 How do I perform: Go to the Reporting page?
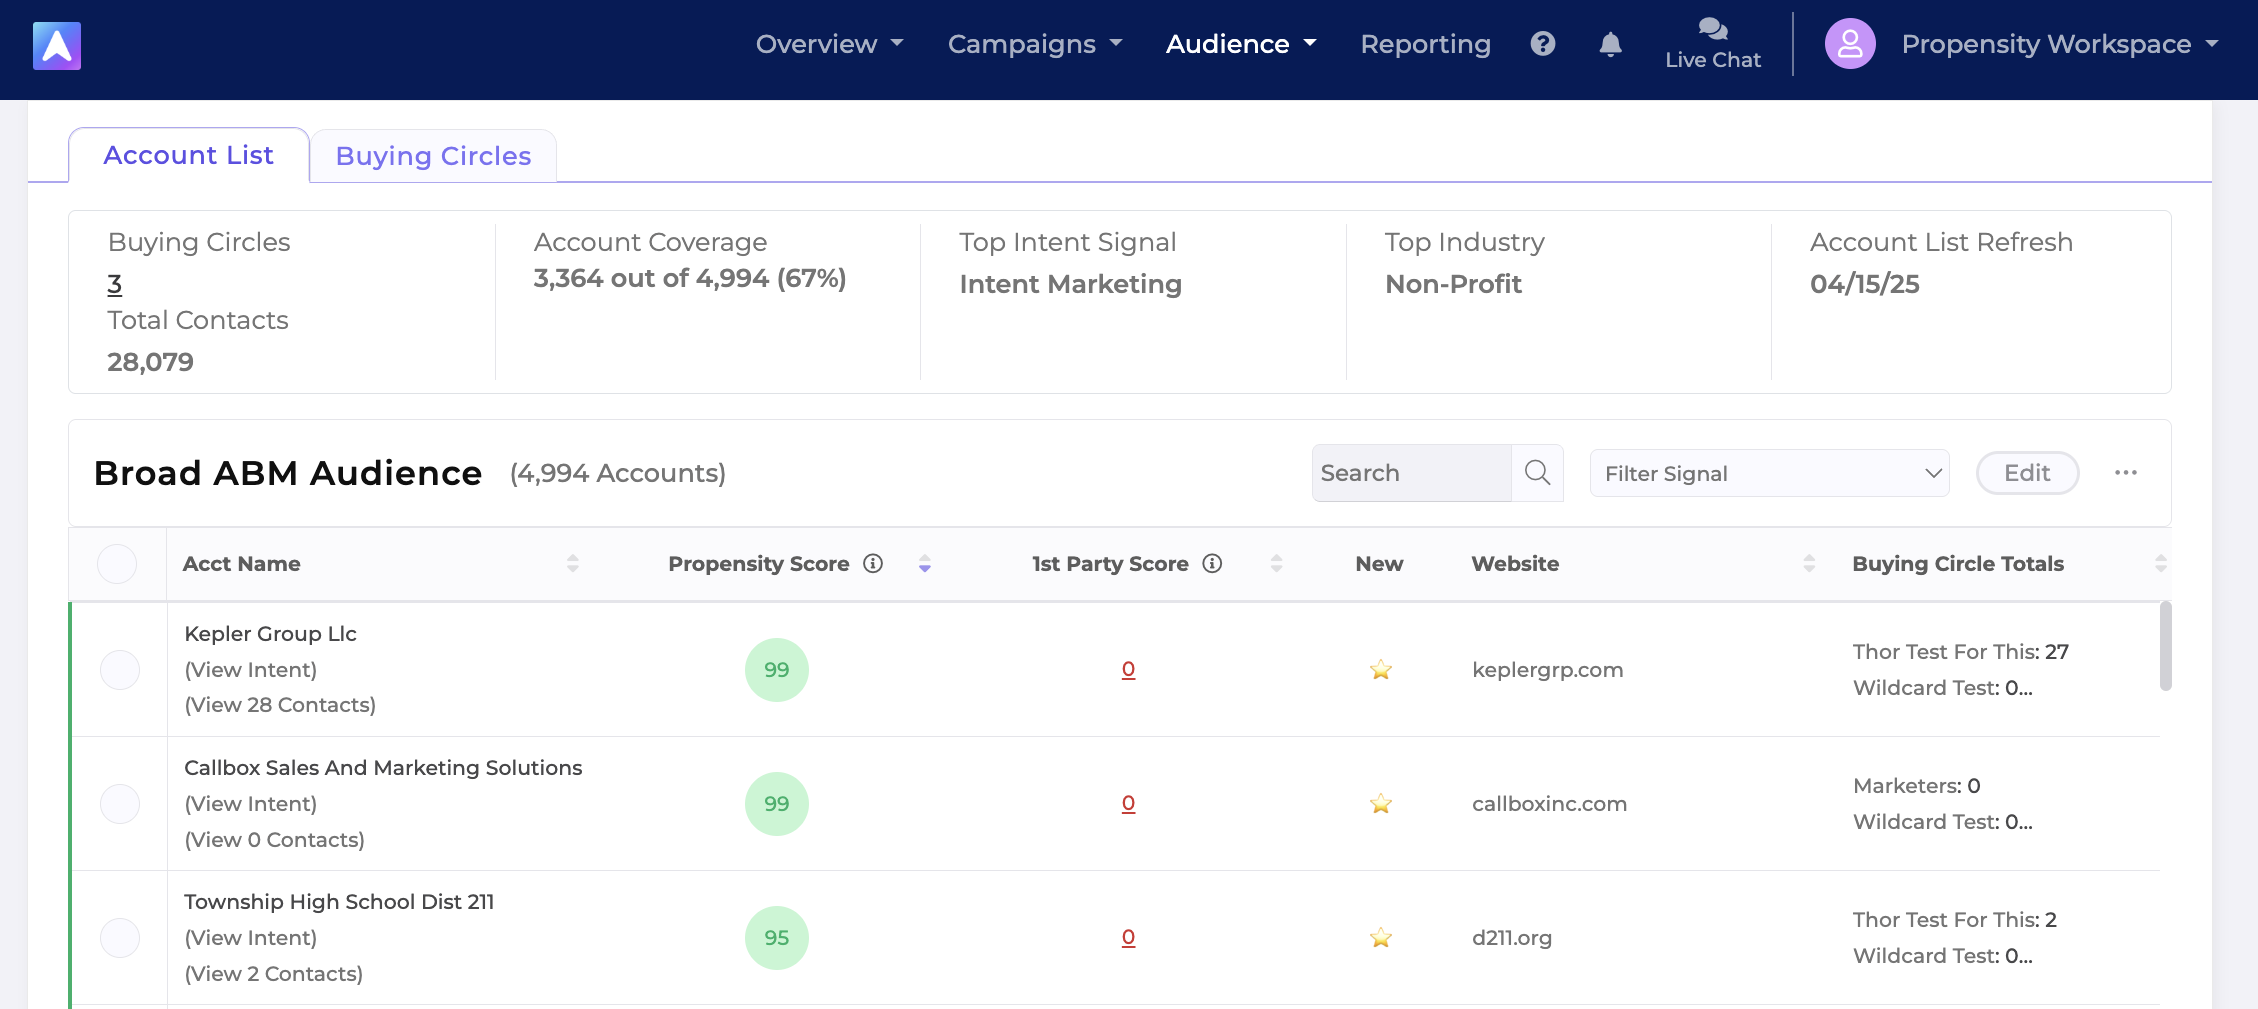tap(1425, 44)
